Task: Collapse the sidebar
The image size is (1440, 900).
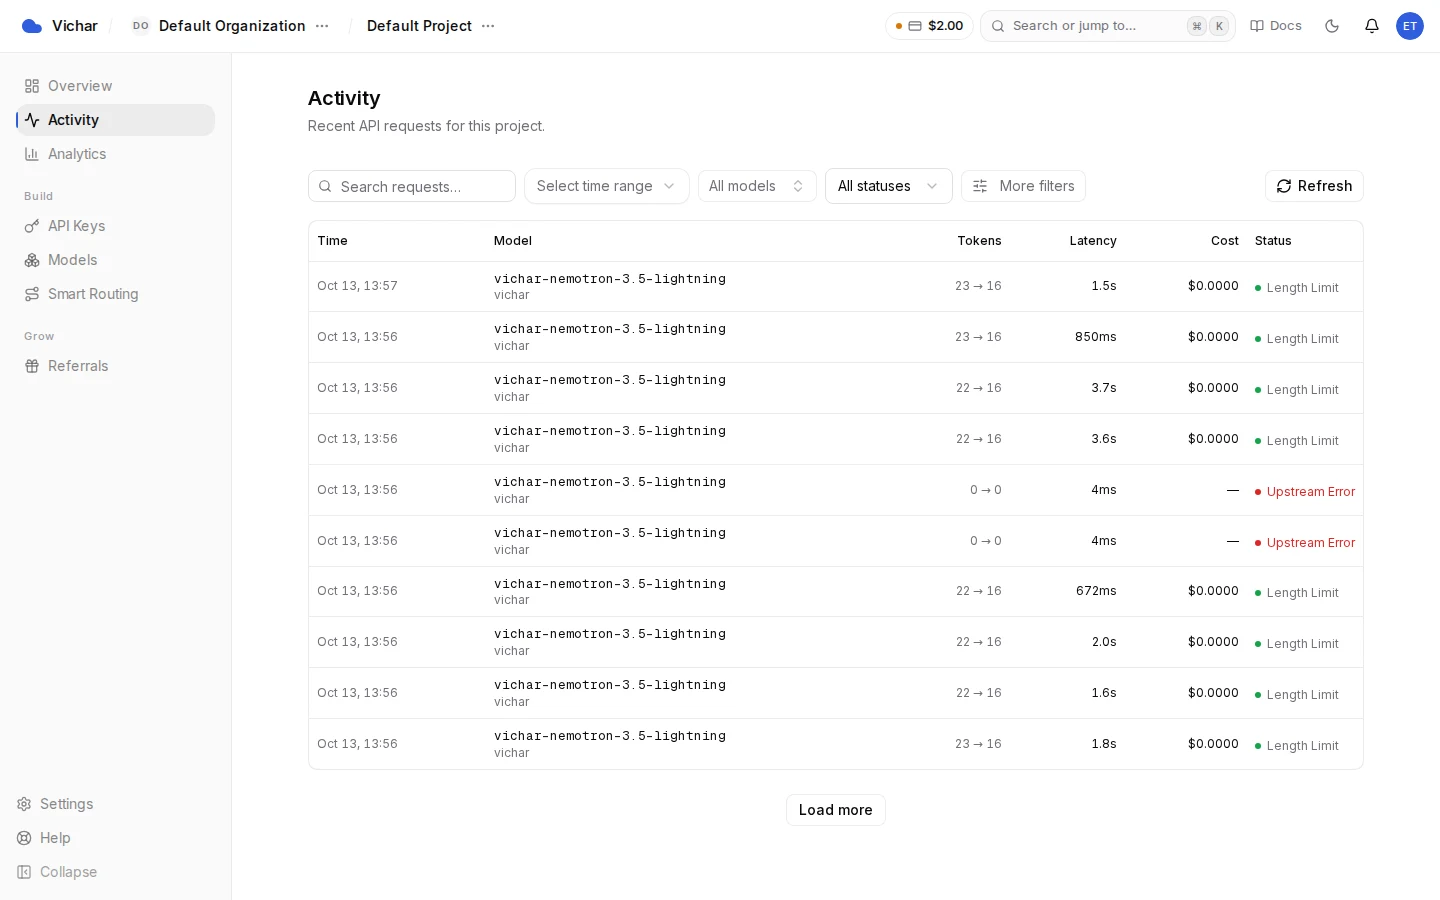Action: pos(57,872)
